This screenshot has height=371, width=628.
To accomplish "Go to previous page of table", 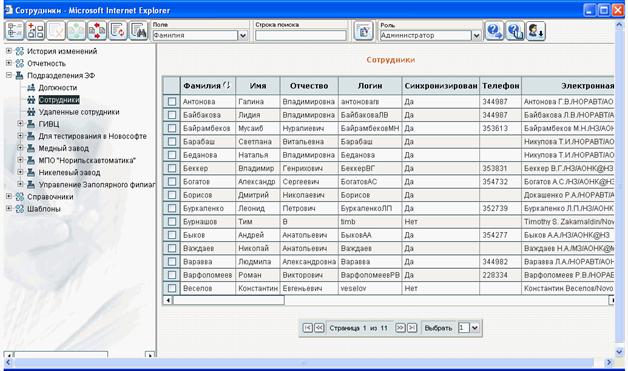I will [x=319, y=328].
